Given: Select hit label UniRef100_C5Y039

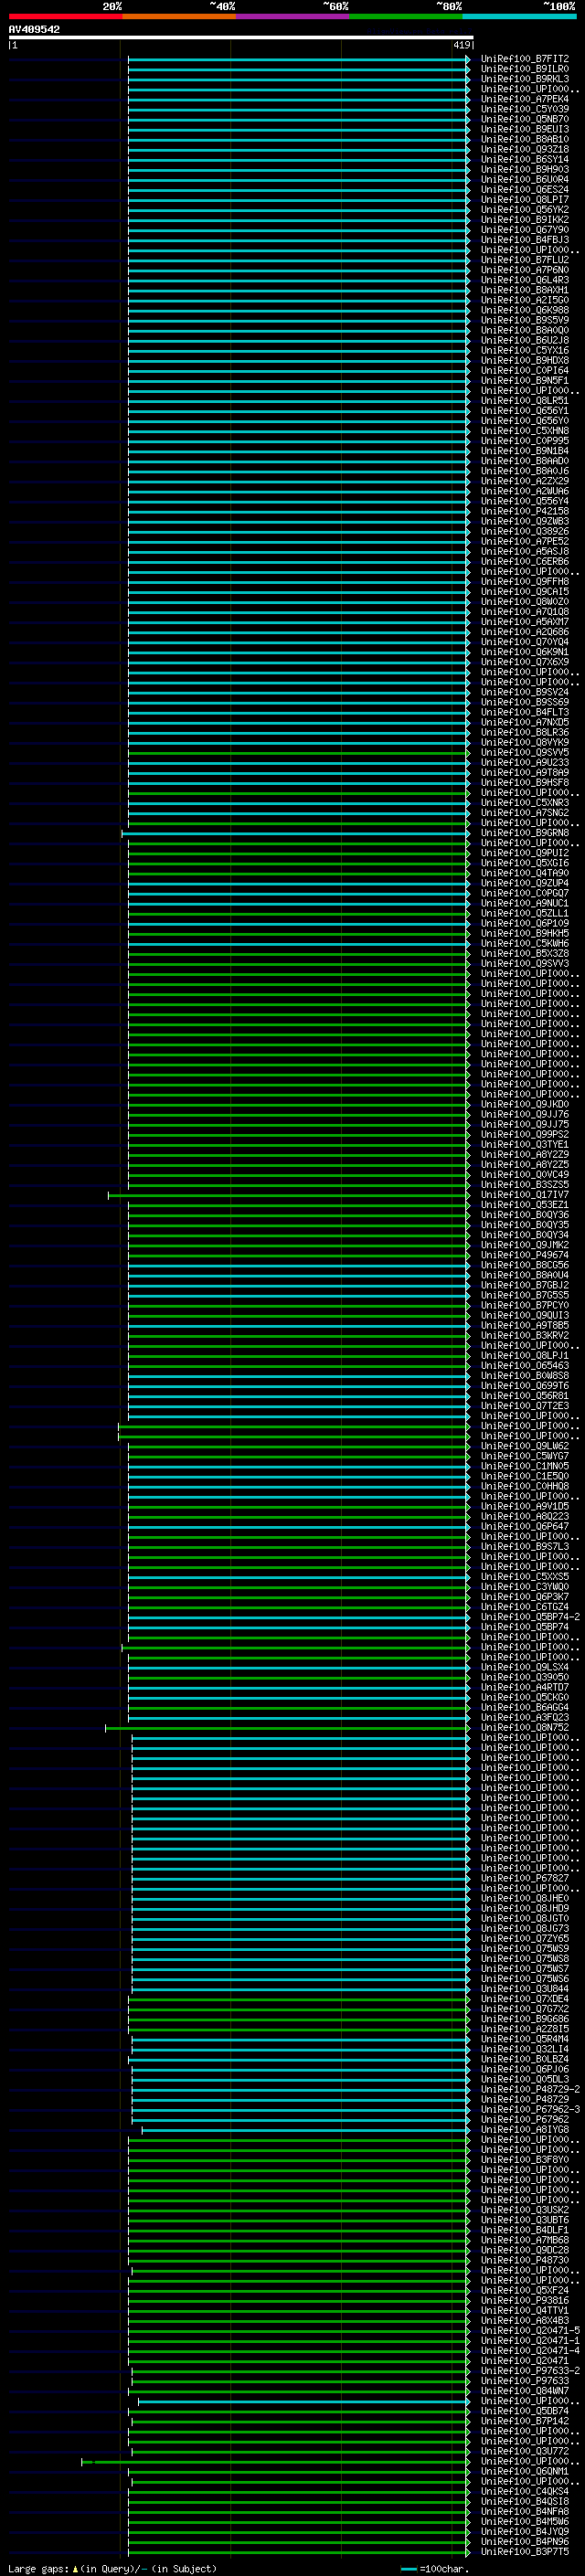Looking at the screenshot, I should (524, 109).
